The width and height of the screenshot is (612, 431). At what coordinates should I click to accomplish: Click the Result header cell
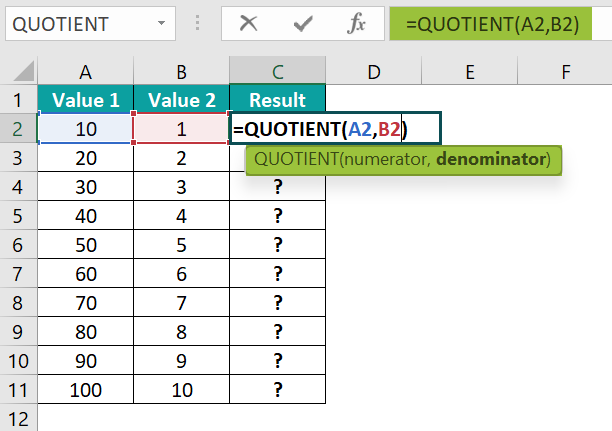pyautogui.click(x=277, y=100)
